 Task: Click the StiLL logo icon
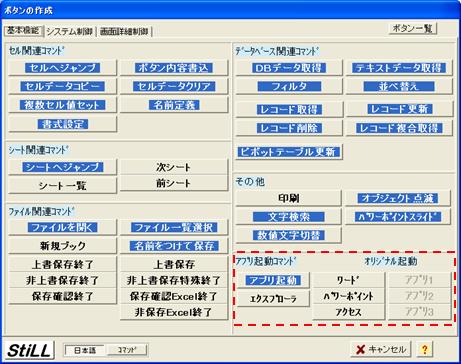pos(28,350)
